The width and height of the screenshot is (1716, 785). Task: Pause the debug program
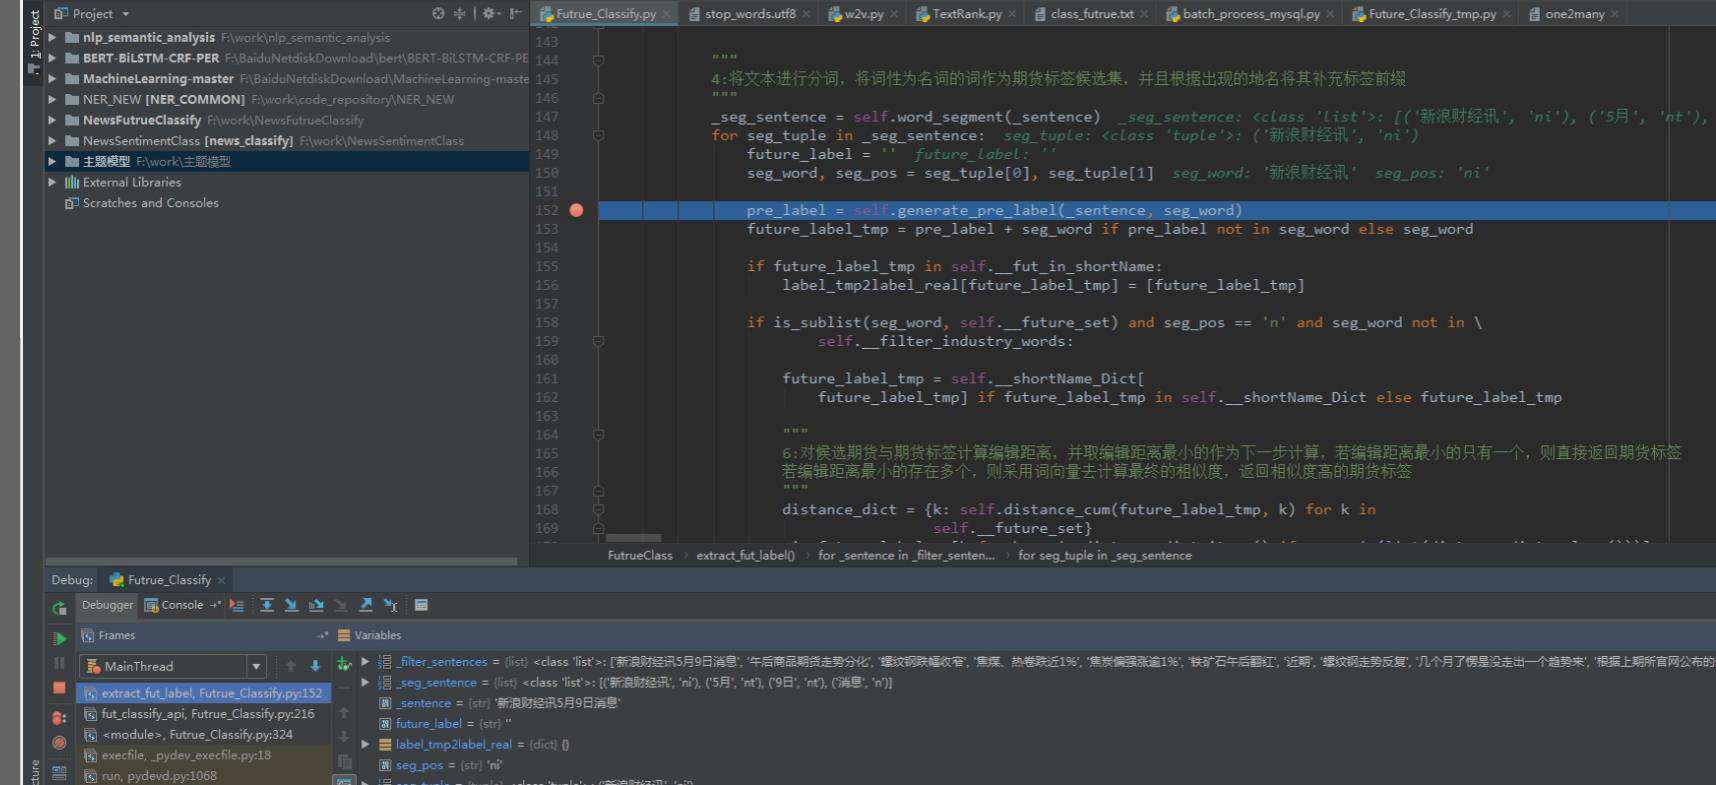(x=60, y=663)
